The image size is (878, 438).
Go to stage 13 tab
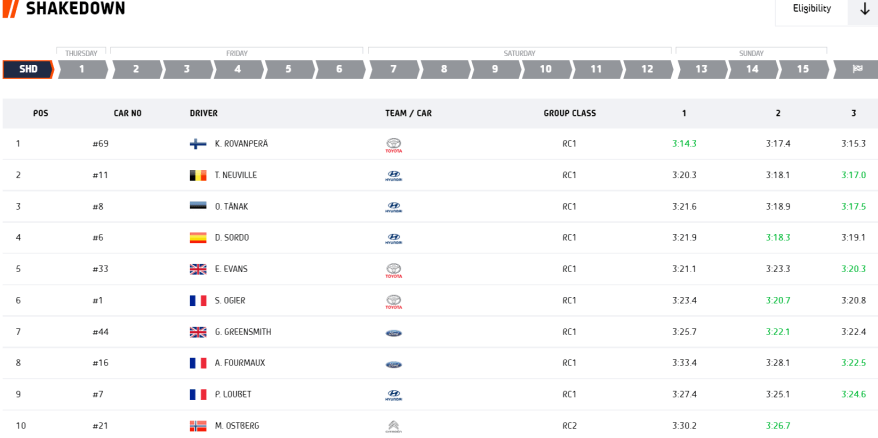[x=701, y=70]
